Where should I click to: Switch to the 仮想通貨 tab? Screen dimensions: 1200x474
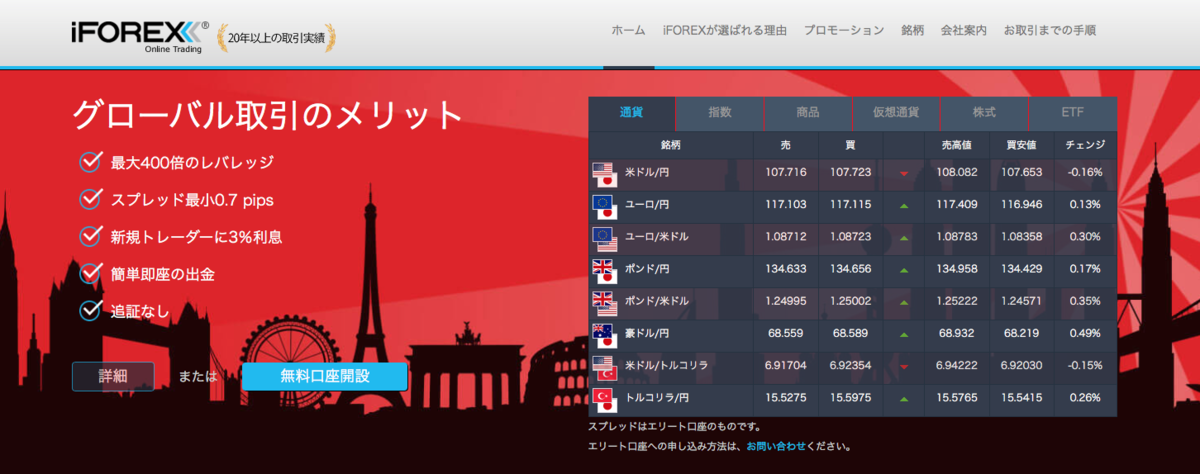[x=896, y=113]
